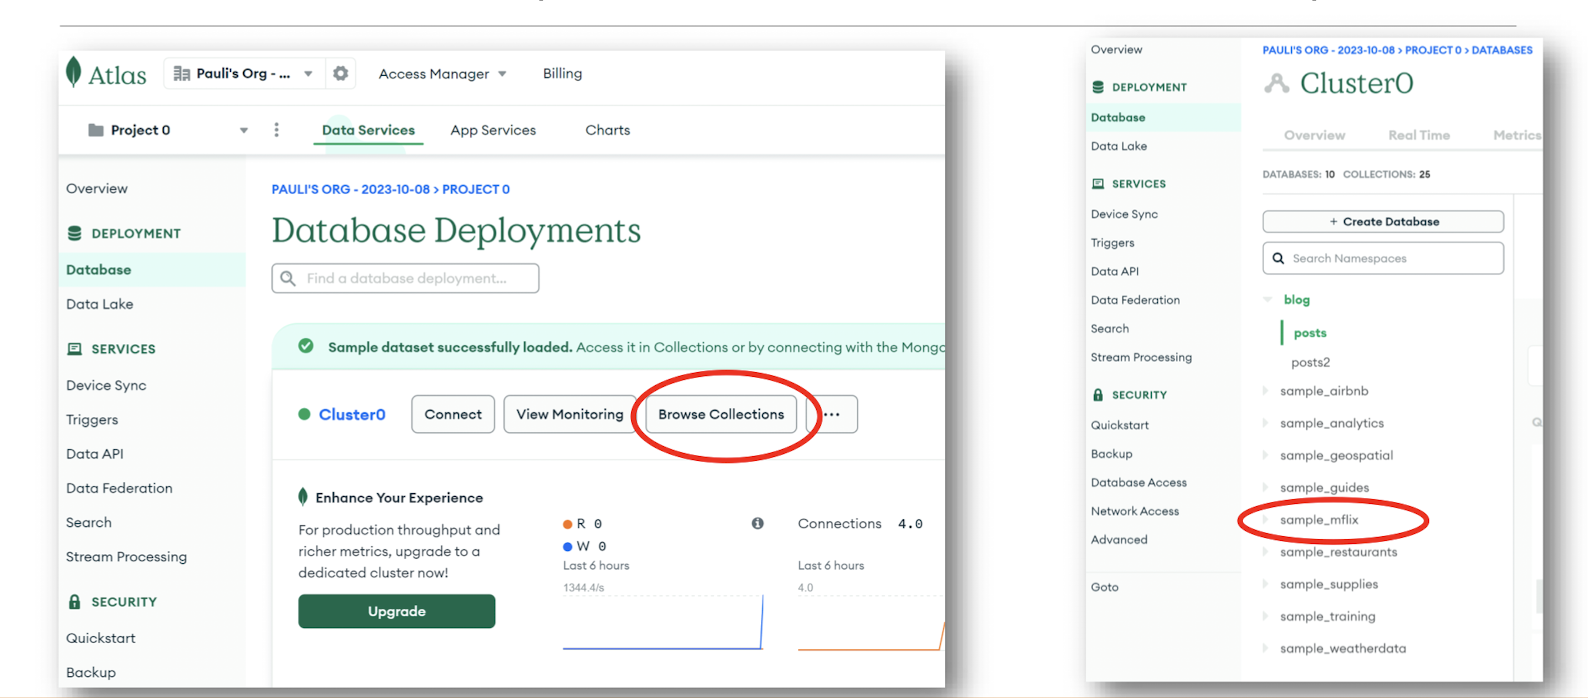Viewport: 1588px width, 698px height.
Task: Open Overview in the left Atlas sidebar
Action: pyautogui.click(x=97, y=188)
